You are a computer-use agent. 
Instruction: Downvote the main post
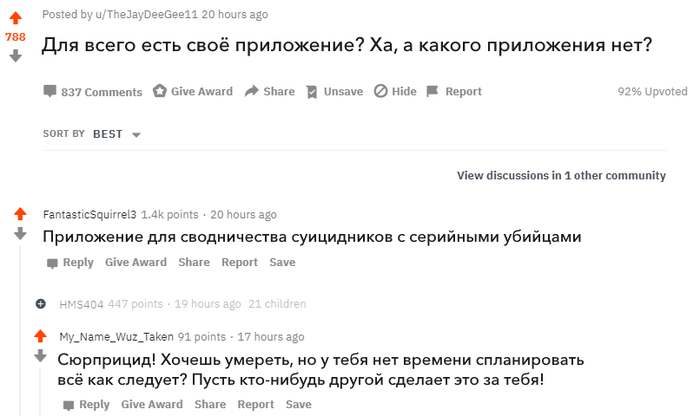point(16,56)
